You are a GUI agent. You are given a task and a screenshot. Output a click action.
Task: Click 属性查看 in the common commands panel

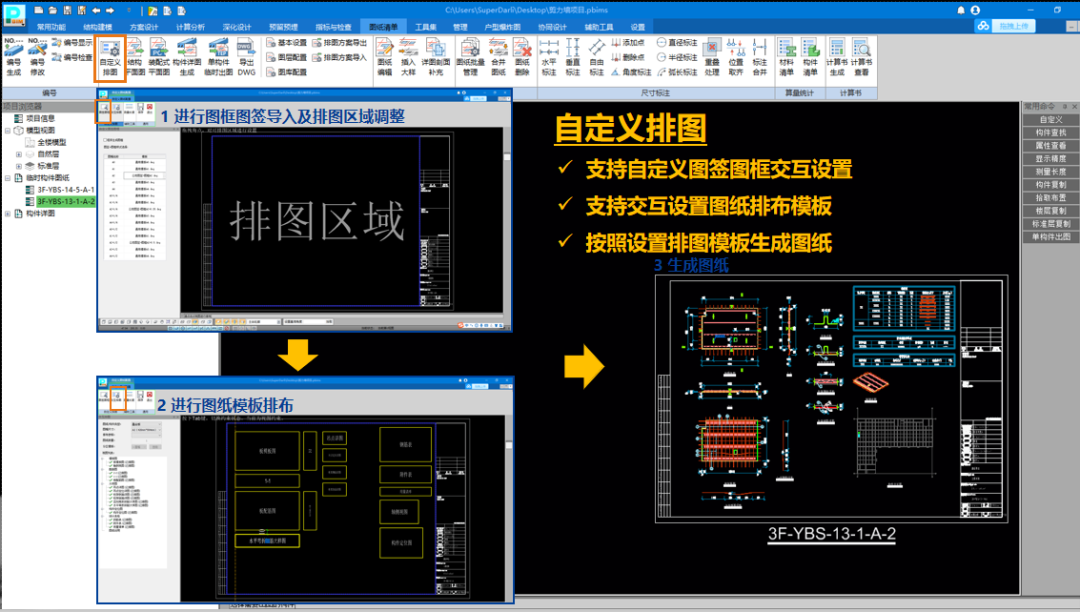click(1050, 145)
